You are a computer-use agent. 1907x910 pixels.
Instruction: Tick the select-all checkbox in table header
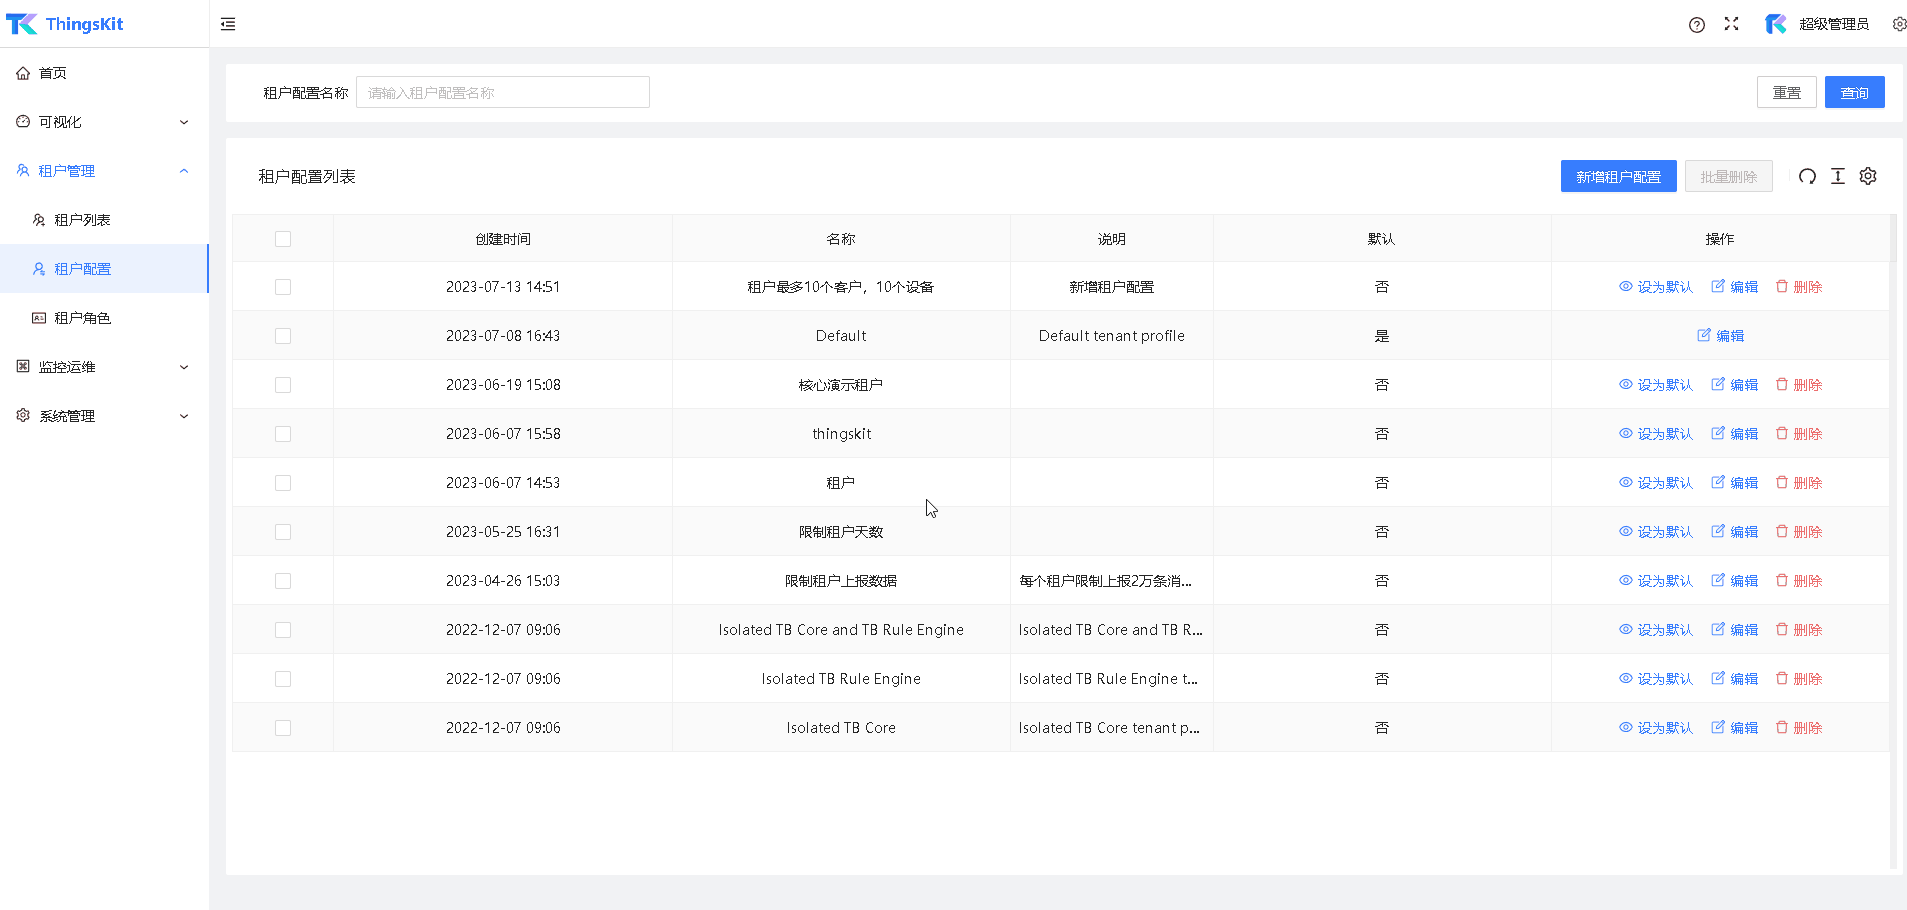[x=283, y=239]
